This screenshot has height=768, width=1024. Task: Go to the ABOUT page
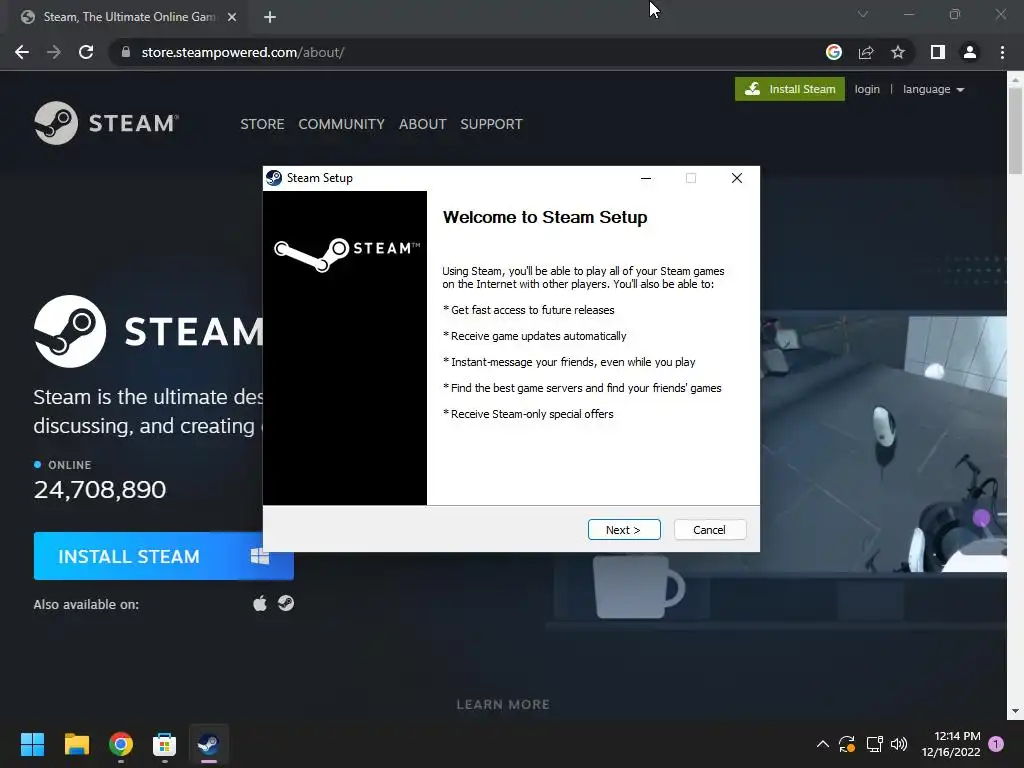423,124
